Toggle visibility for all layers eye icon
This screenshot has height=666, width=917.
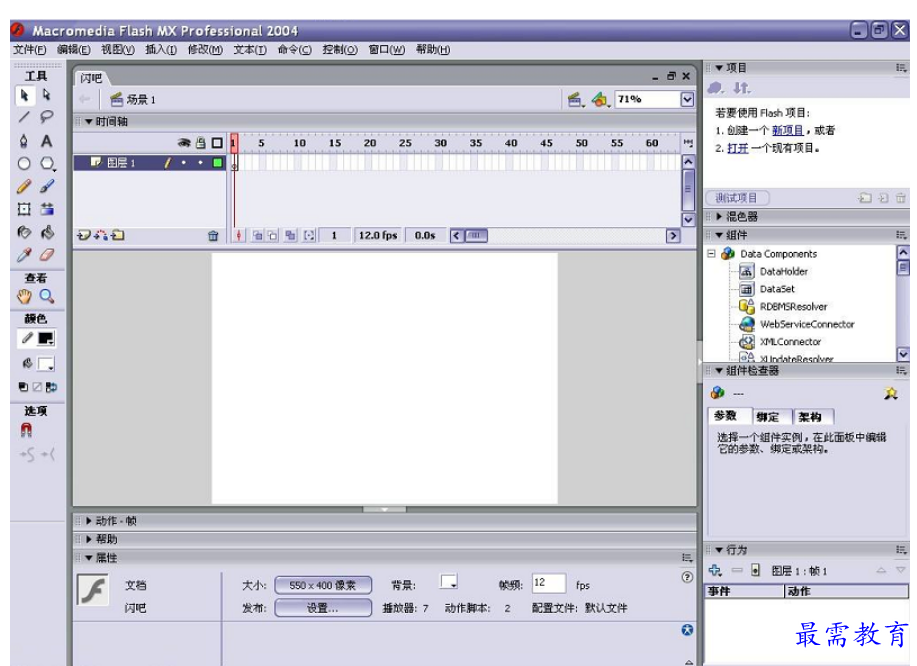point(184,143)
